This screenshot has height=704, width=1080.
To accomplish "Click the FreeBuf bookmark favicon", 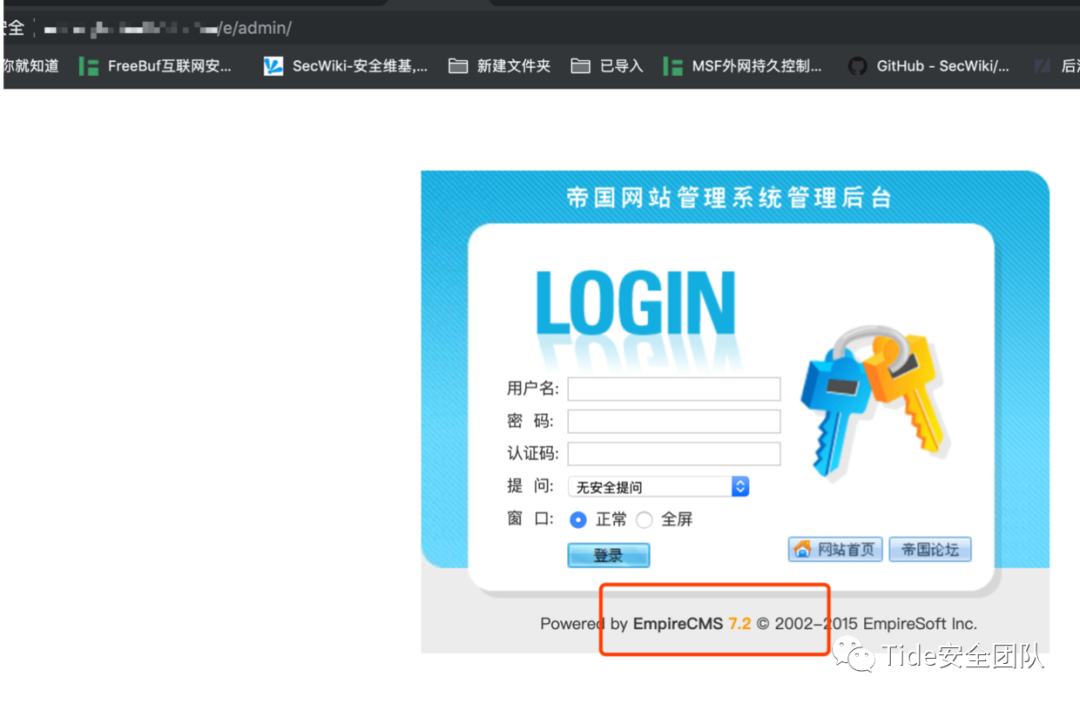I will point(89,66).
